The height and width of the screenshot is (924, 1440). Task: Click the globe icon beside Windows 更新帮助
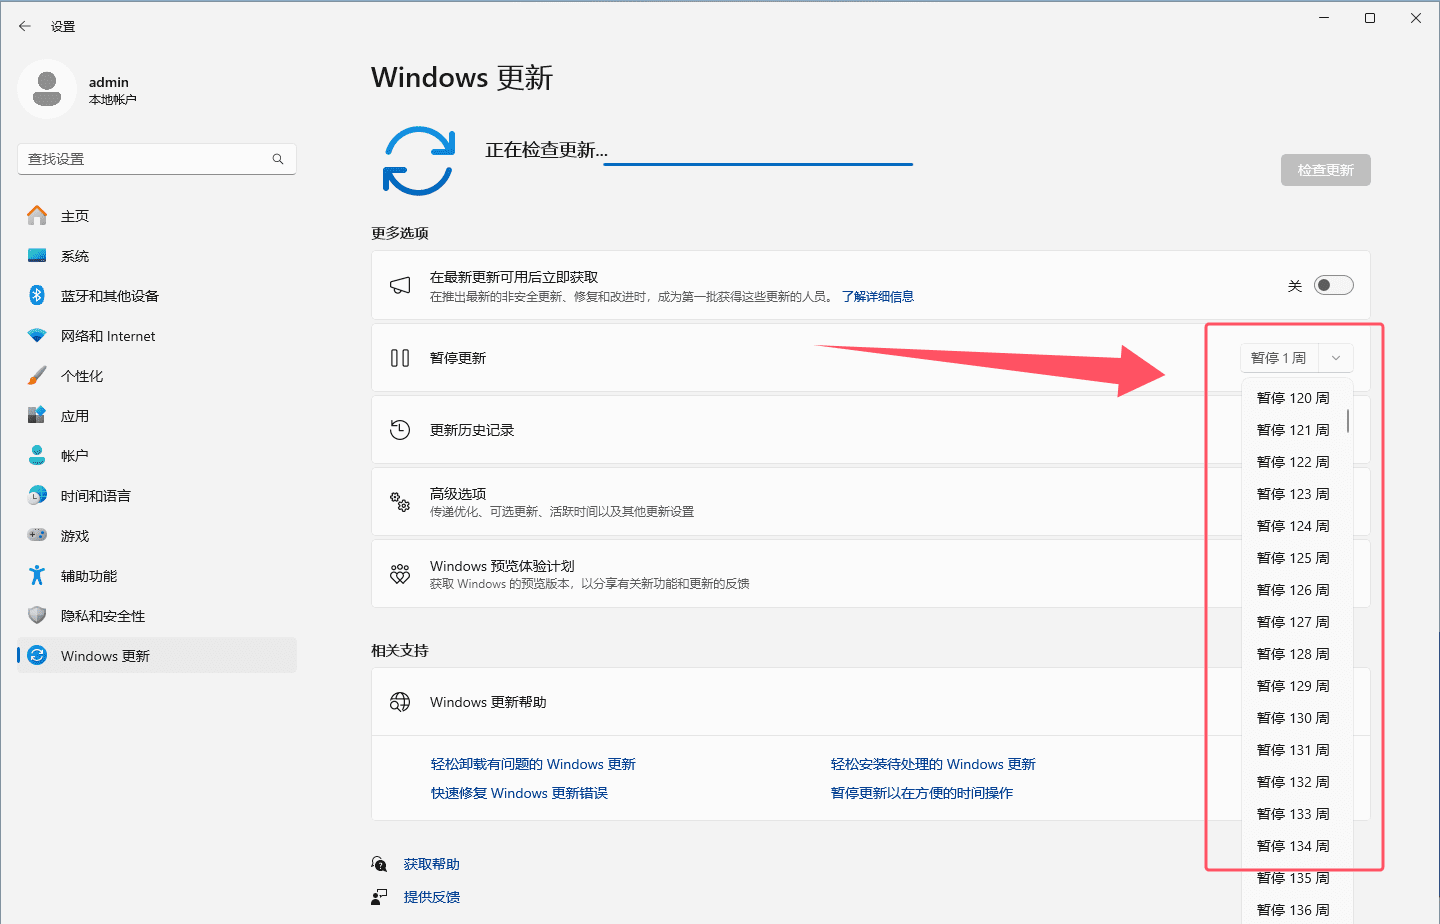(400, 702)
